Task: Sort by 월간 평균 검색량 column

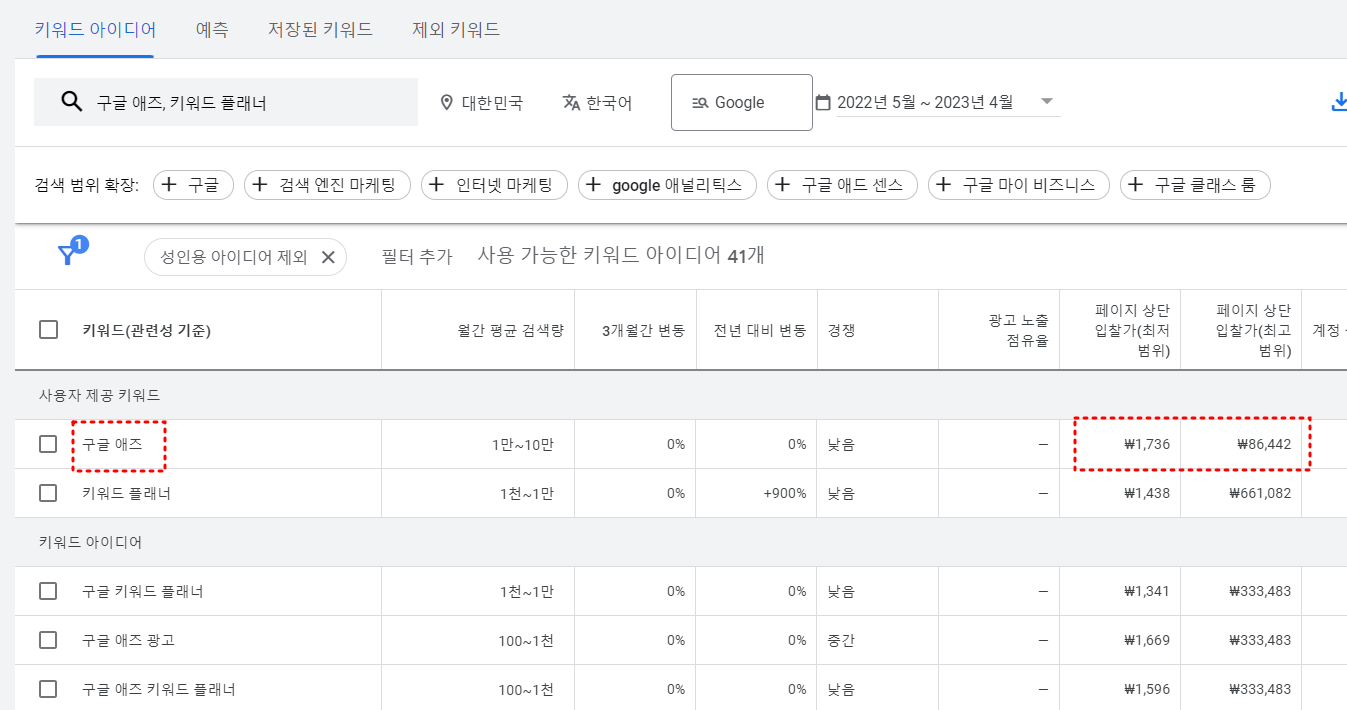Action: (511, 330)
